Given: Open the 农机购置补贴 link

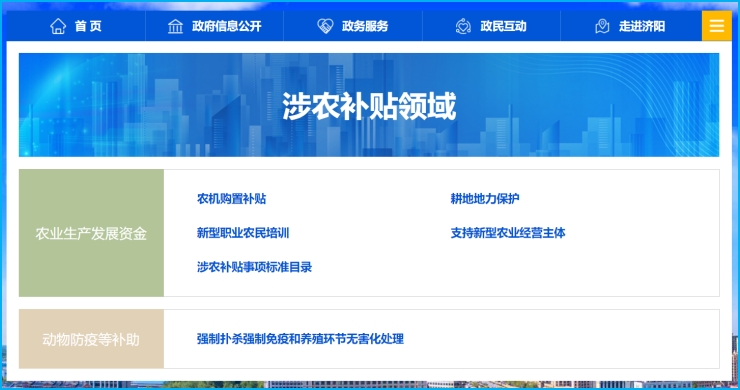Looking at the screenshot, I should [x=231, y=199].
